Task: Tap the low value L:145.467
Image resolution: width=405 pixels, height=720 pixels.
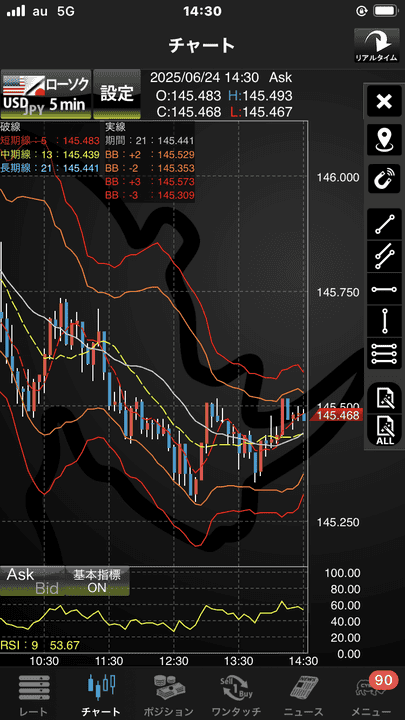Action: tap(260, 112)
